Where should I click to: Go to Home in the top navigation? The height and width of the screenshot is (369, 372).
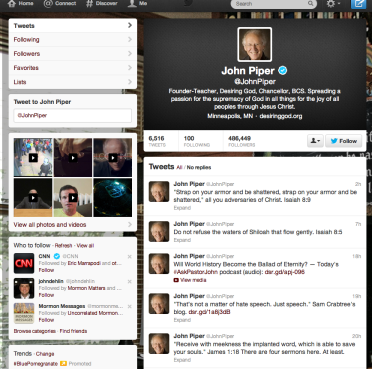coord(20,3)
